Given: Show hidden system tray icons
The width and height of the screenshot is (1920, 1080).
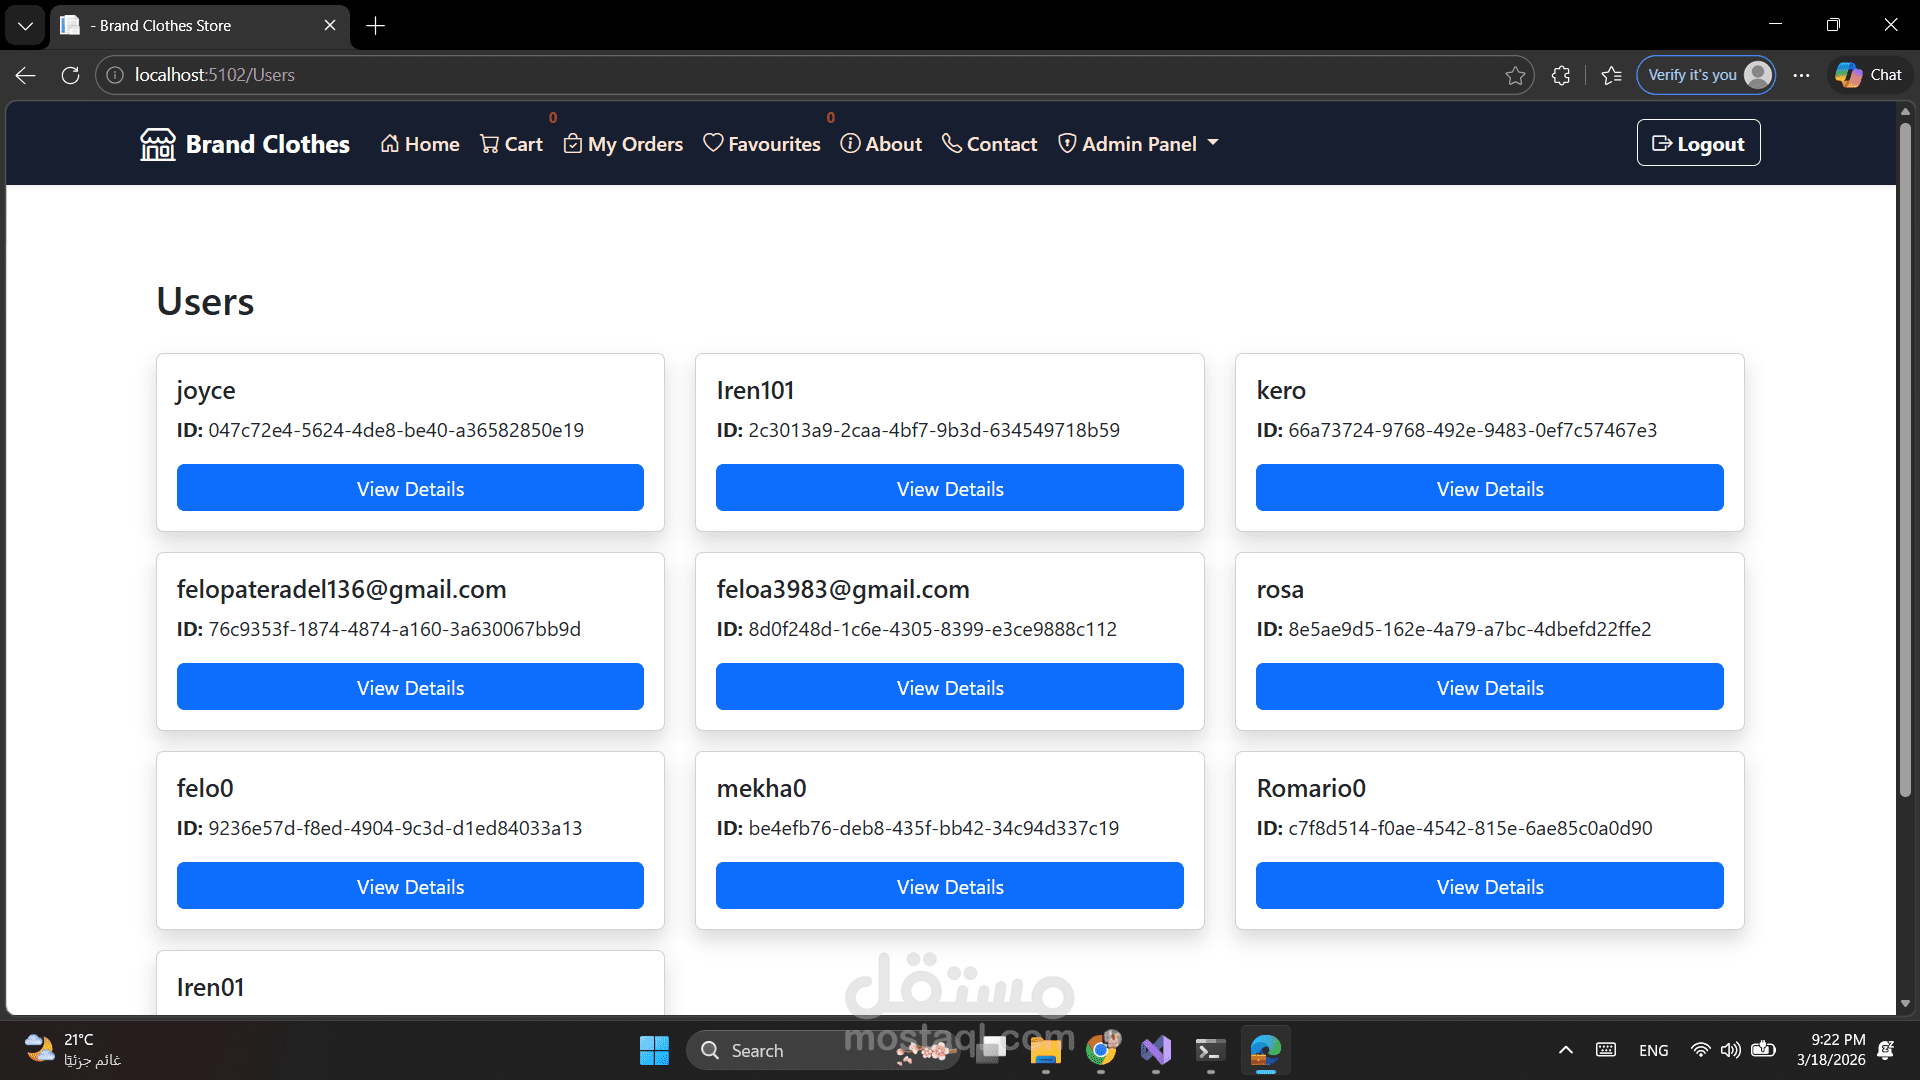Looking at the screenshot, I should (1565, 1050).
